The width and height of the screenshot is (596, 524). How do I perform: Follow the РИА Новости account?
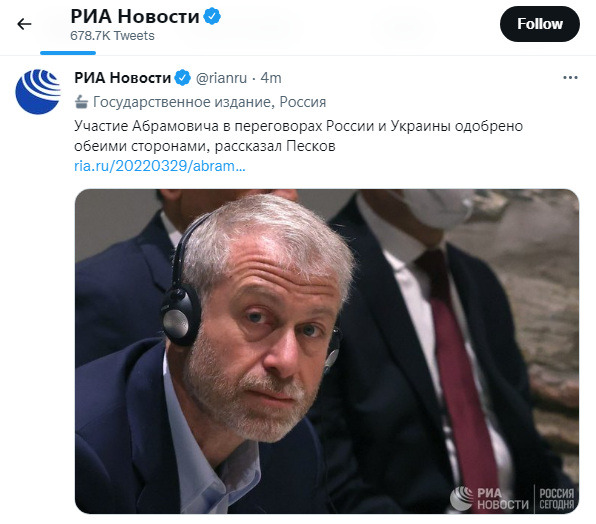click(540, 24)
